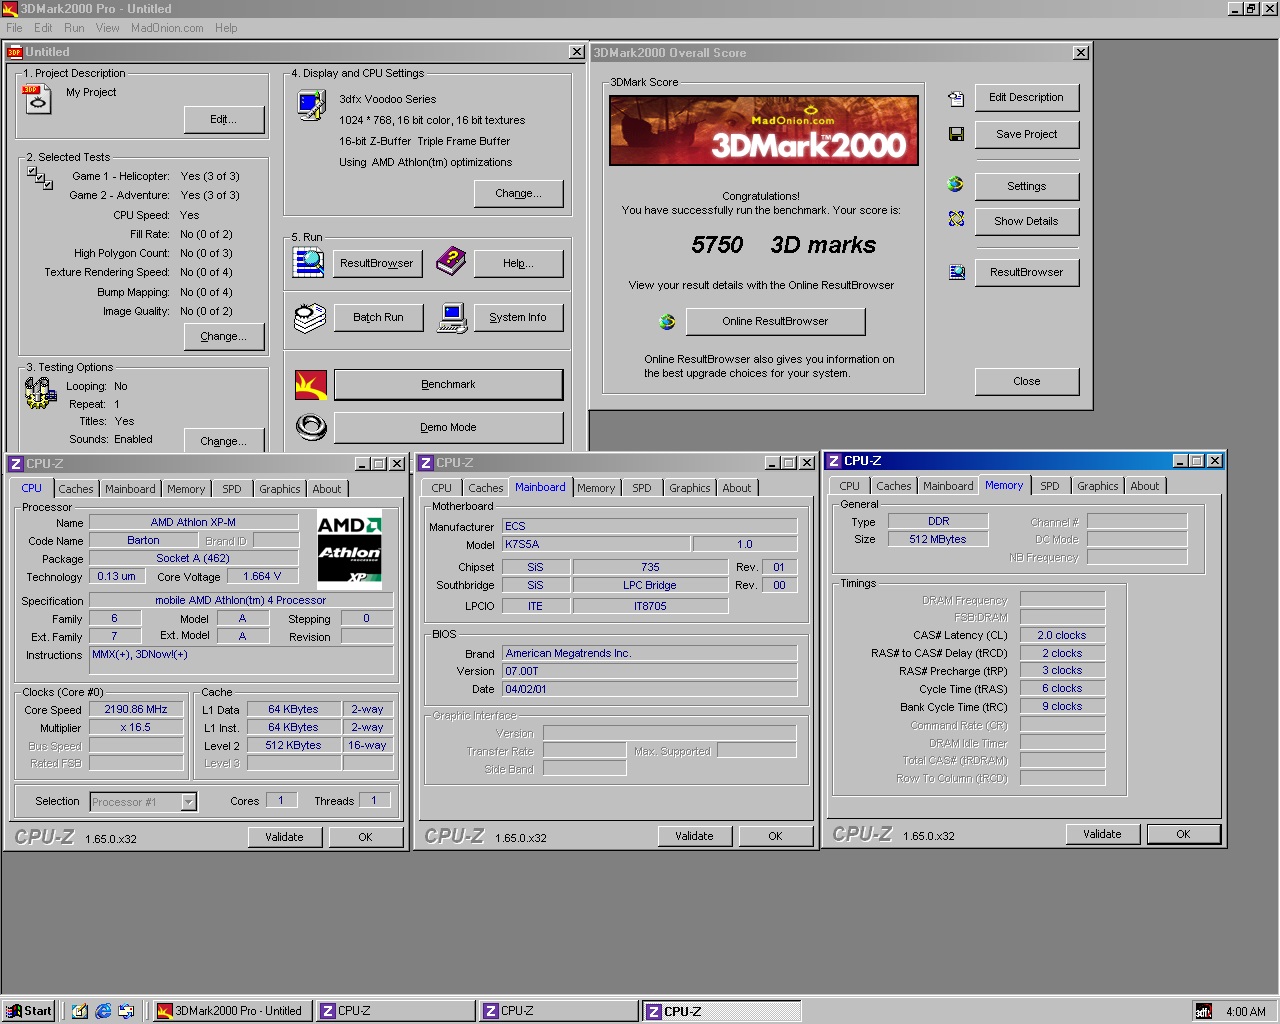Click the ResultBrowser icon in Overall Score window
Image resolution: width=1280 pixels, height=1024 pixels.
(957, 272)
